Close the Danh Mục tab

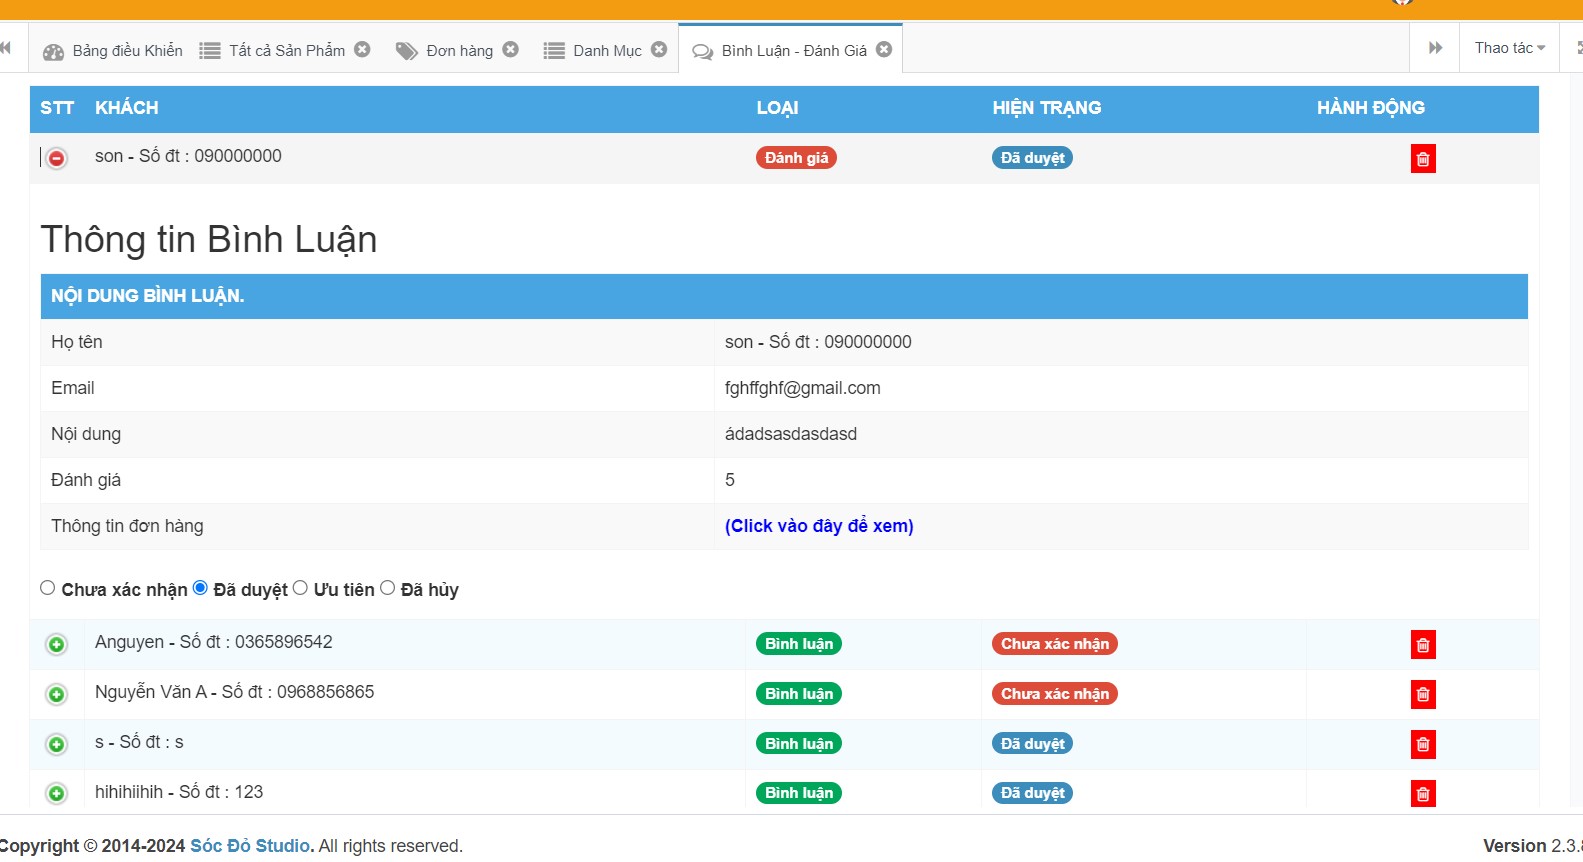tap(659, 49)
